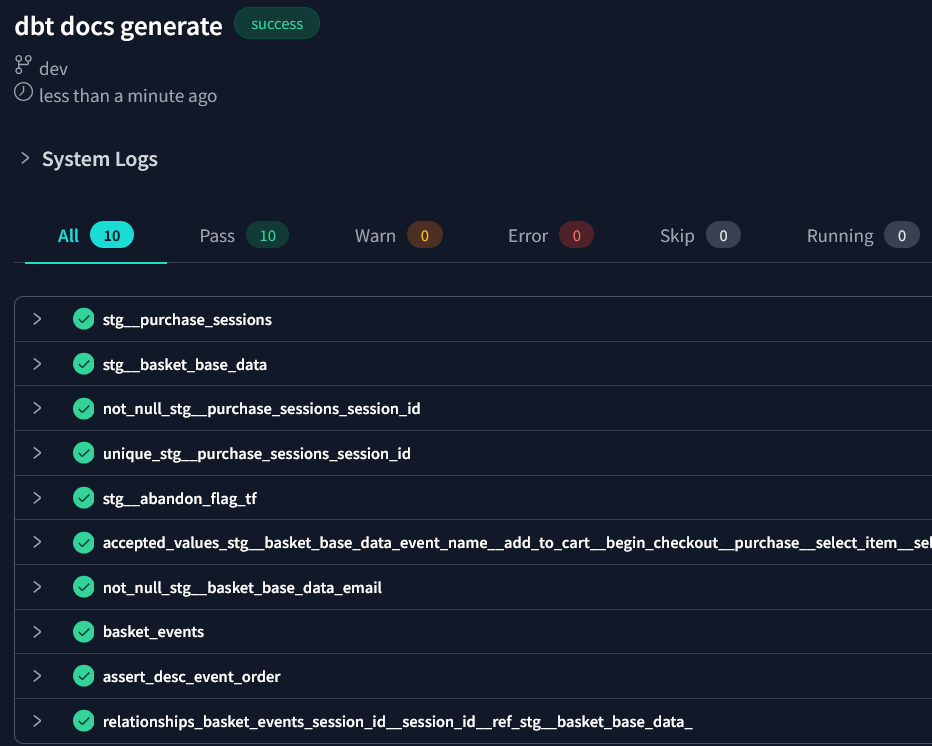Click the unique_stg__purchase_sessions_session_id text
The image size is (932, 746).
coord(257,454)
